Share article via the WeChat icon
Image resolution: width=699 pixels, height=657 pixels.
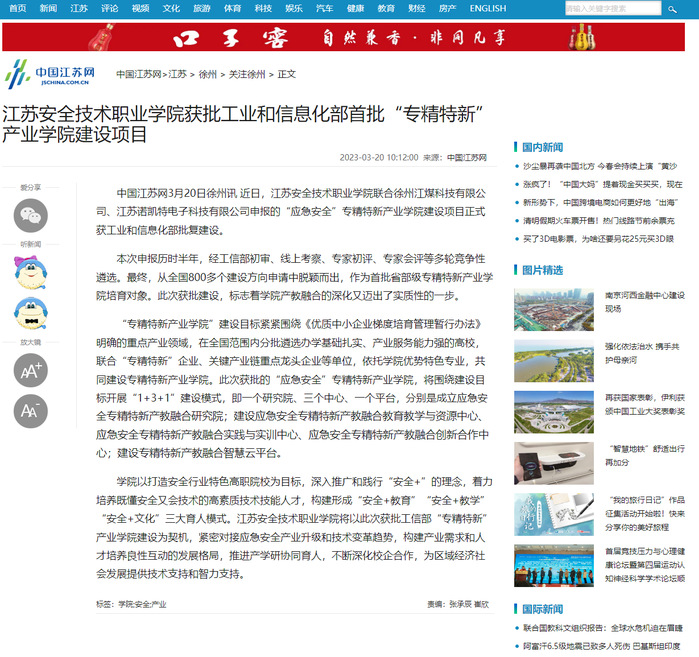click(x=30, y=215)
